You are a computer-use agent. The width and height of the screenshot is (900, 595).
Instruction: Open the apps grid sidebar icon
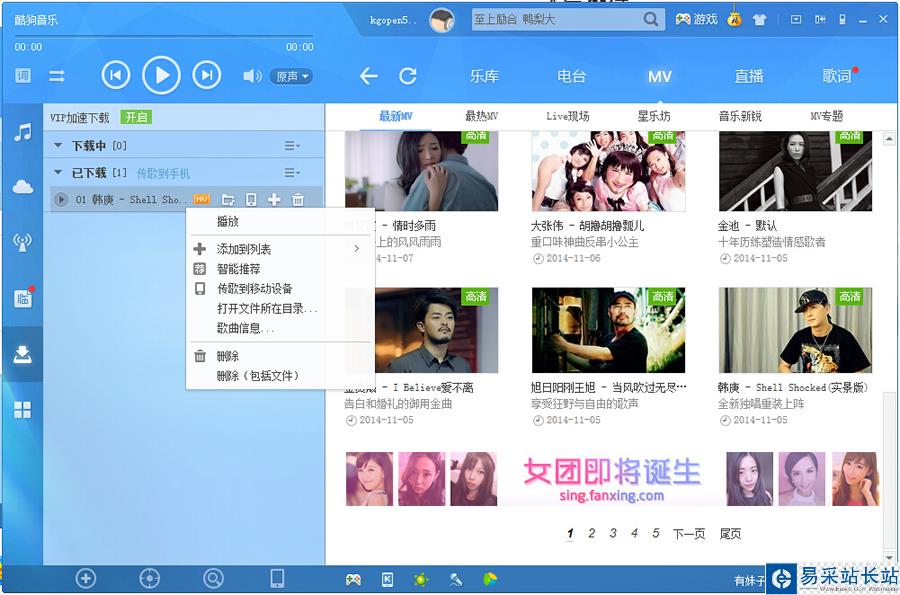(x=22, y=410)
